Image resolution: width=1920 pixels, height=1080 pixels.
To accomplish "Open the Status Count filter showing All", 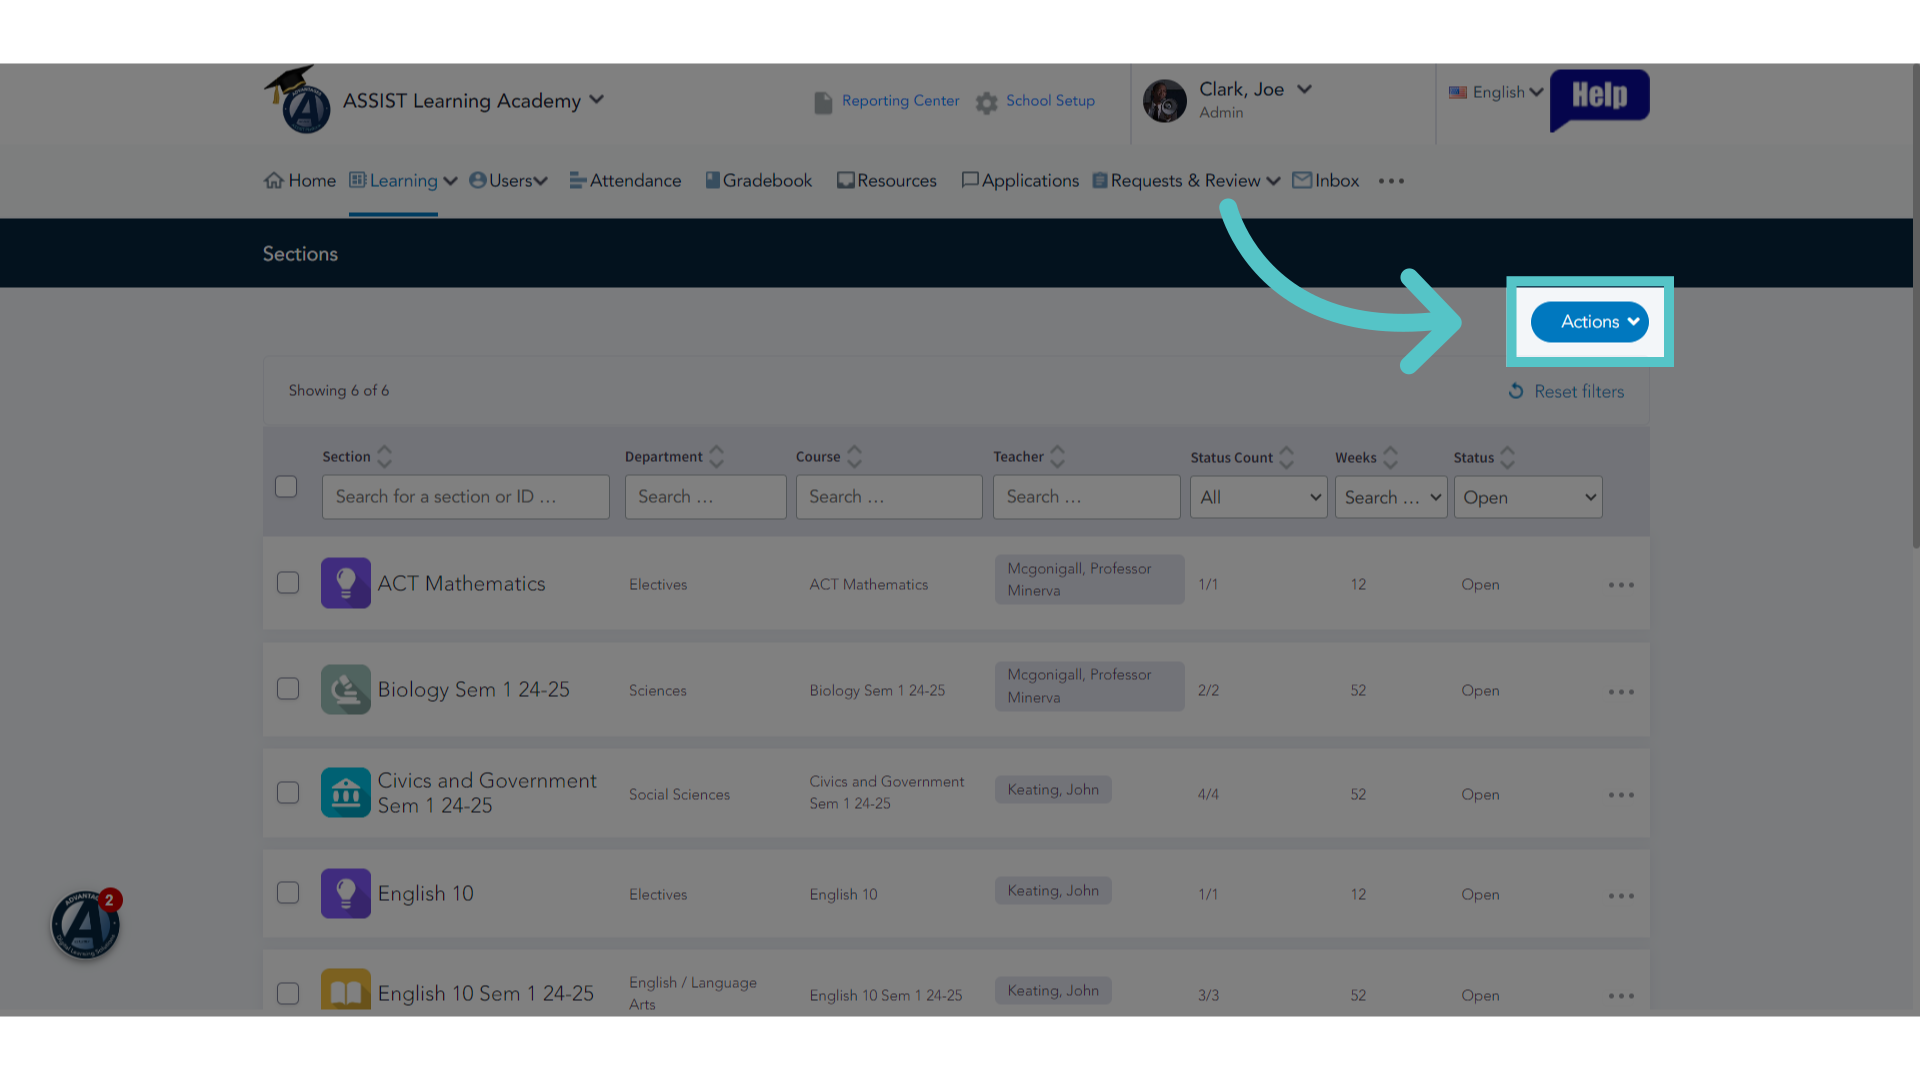I will [x=1258, y=497].
